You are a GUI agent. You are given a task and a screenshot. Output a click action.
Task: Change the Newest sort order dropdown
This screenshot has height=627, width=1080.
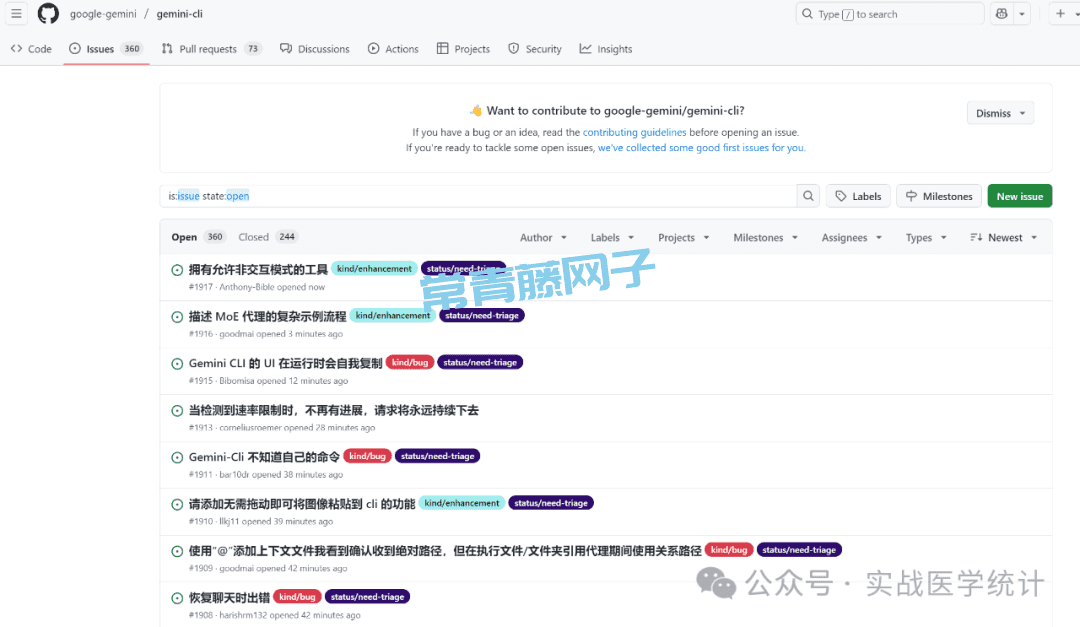[1004, 238]
